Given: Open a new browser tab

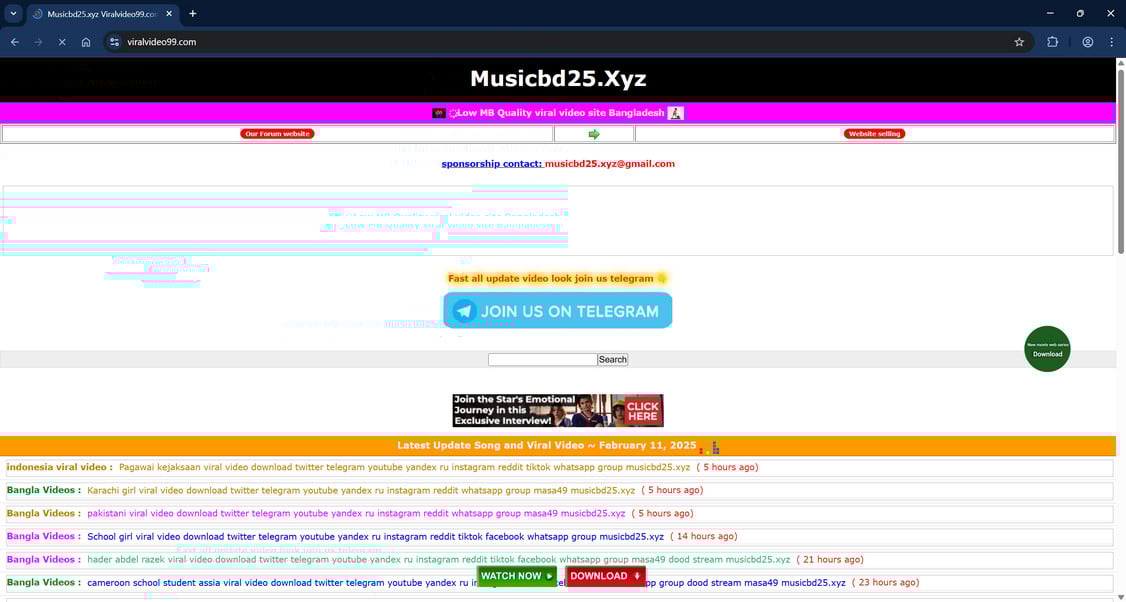Looking at the screenshot, I should pyautogui.click(x=192, y=14).
